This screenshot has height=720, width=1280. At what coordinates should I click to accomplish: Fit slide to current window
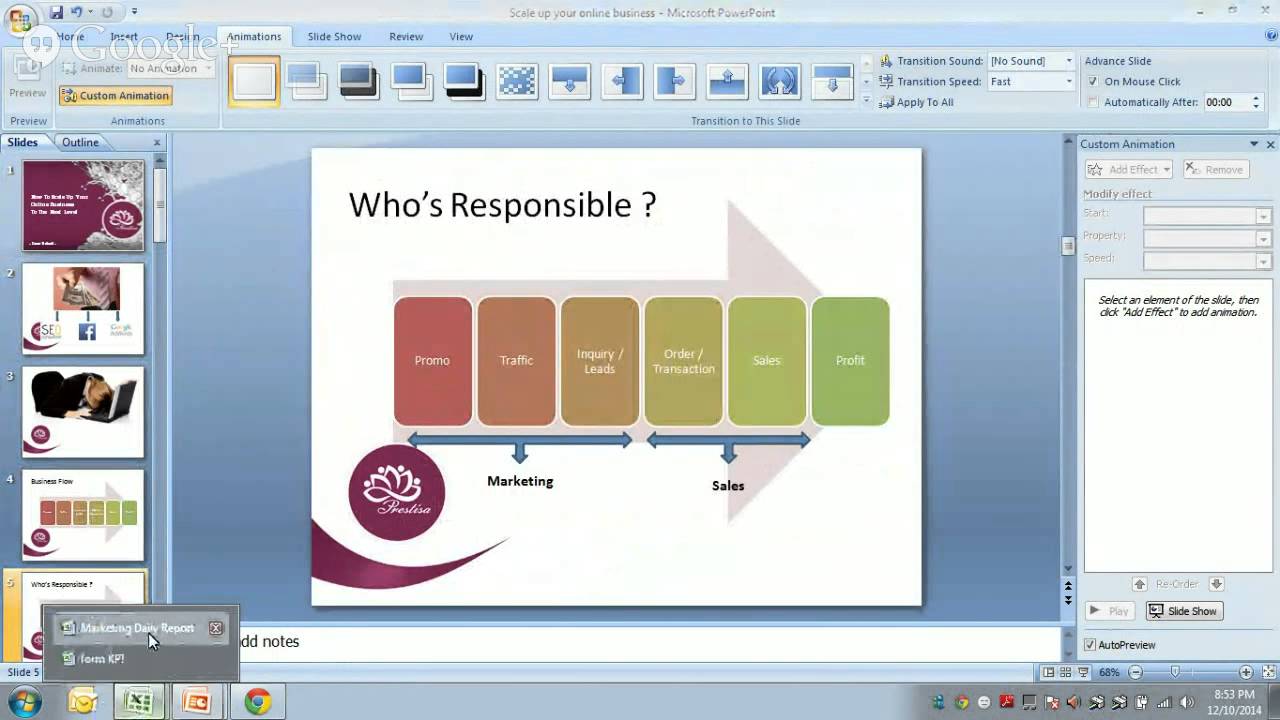pos(1267,672)
